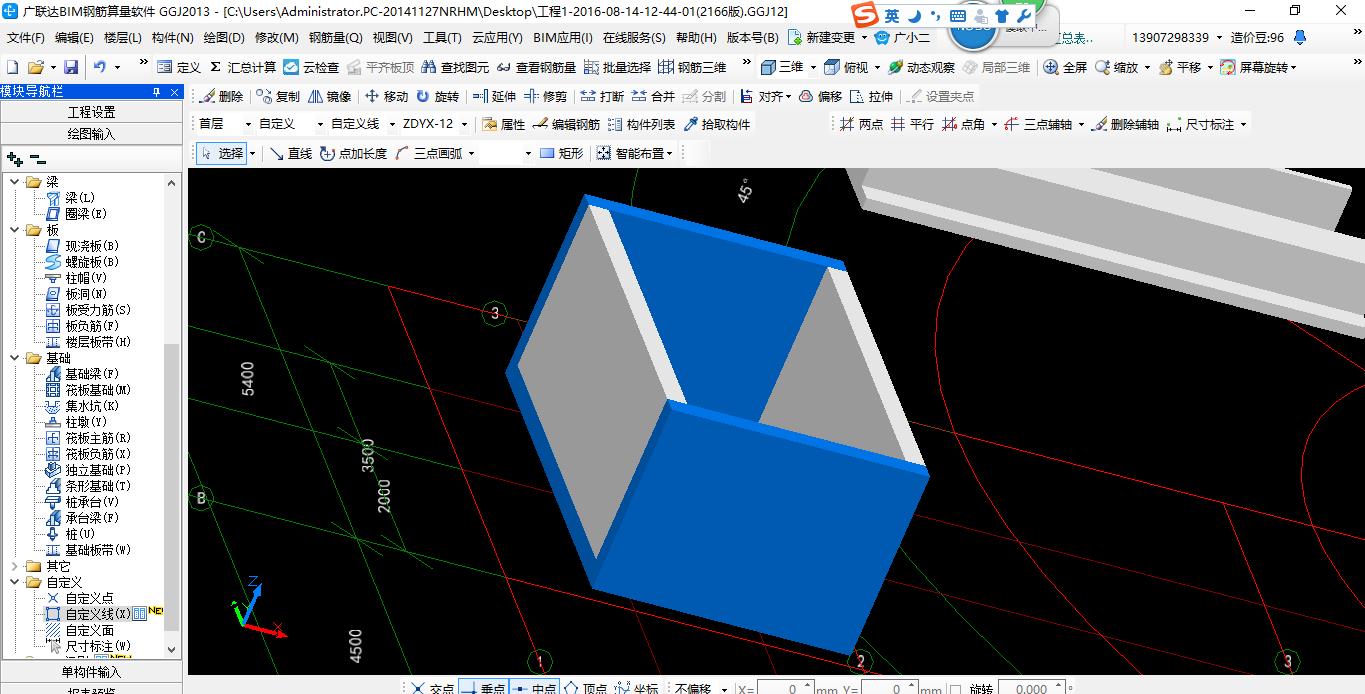Draw with the 直线 line tool
The width and height of the screenshot is (1365, 694).
291,153
